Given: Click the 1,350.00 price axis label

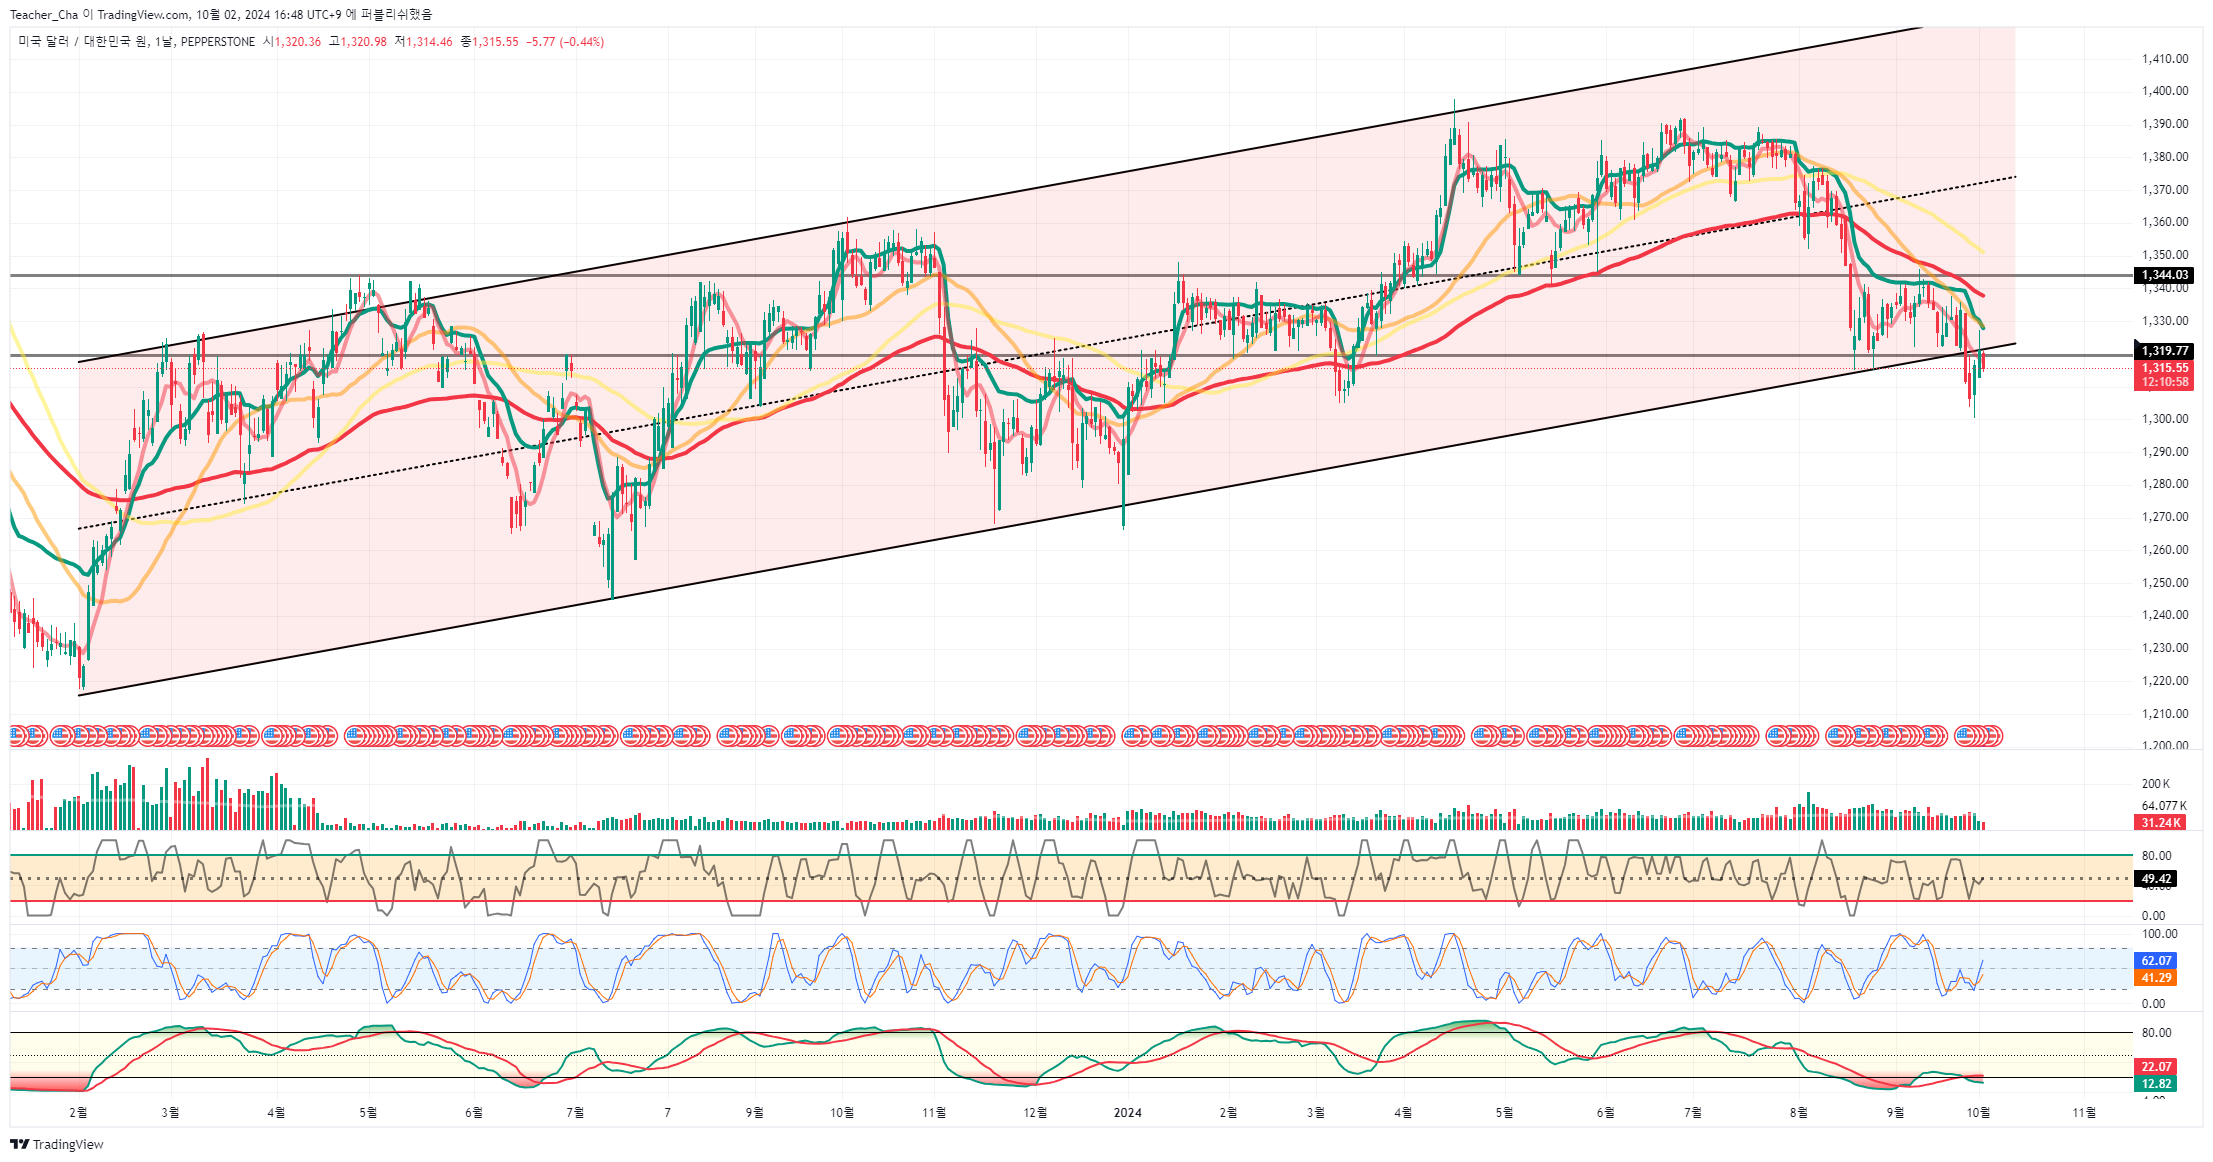Looking at the screenshot, I should (x=2165, y=255).
